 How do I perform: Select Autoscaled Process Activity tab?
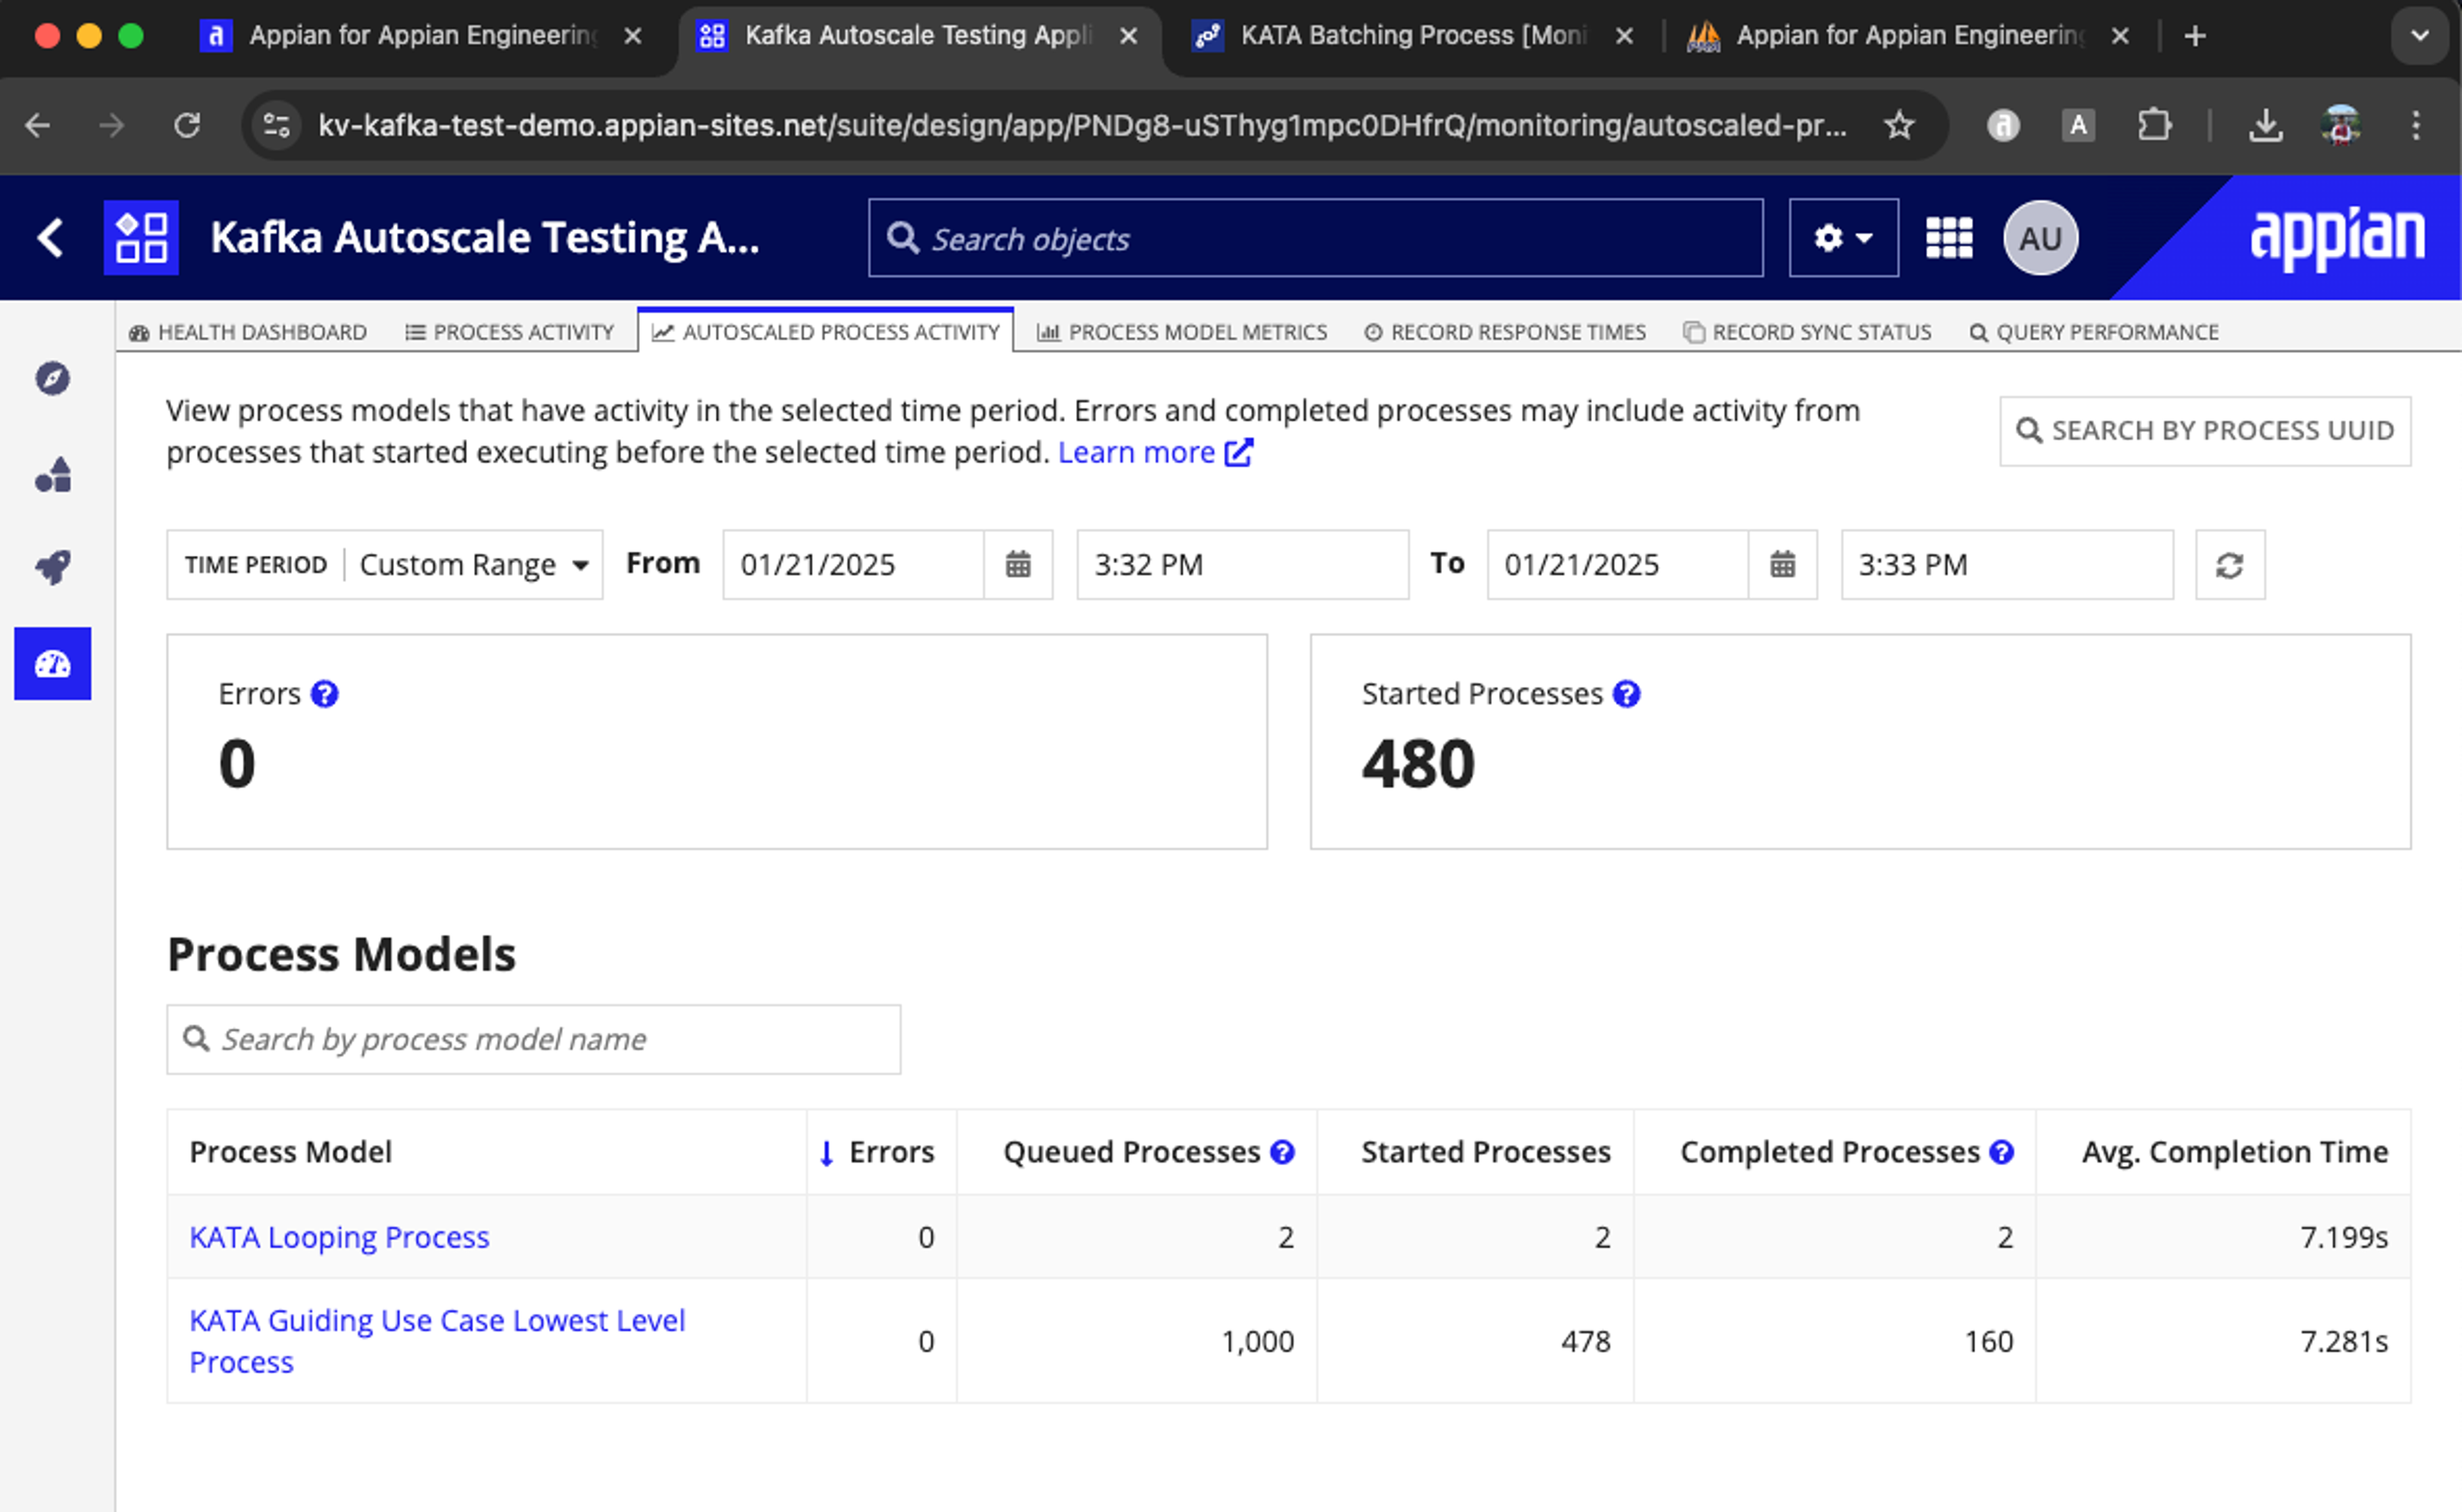click(x=826, y=332)
